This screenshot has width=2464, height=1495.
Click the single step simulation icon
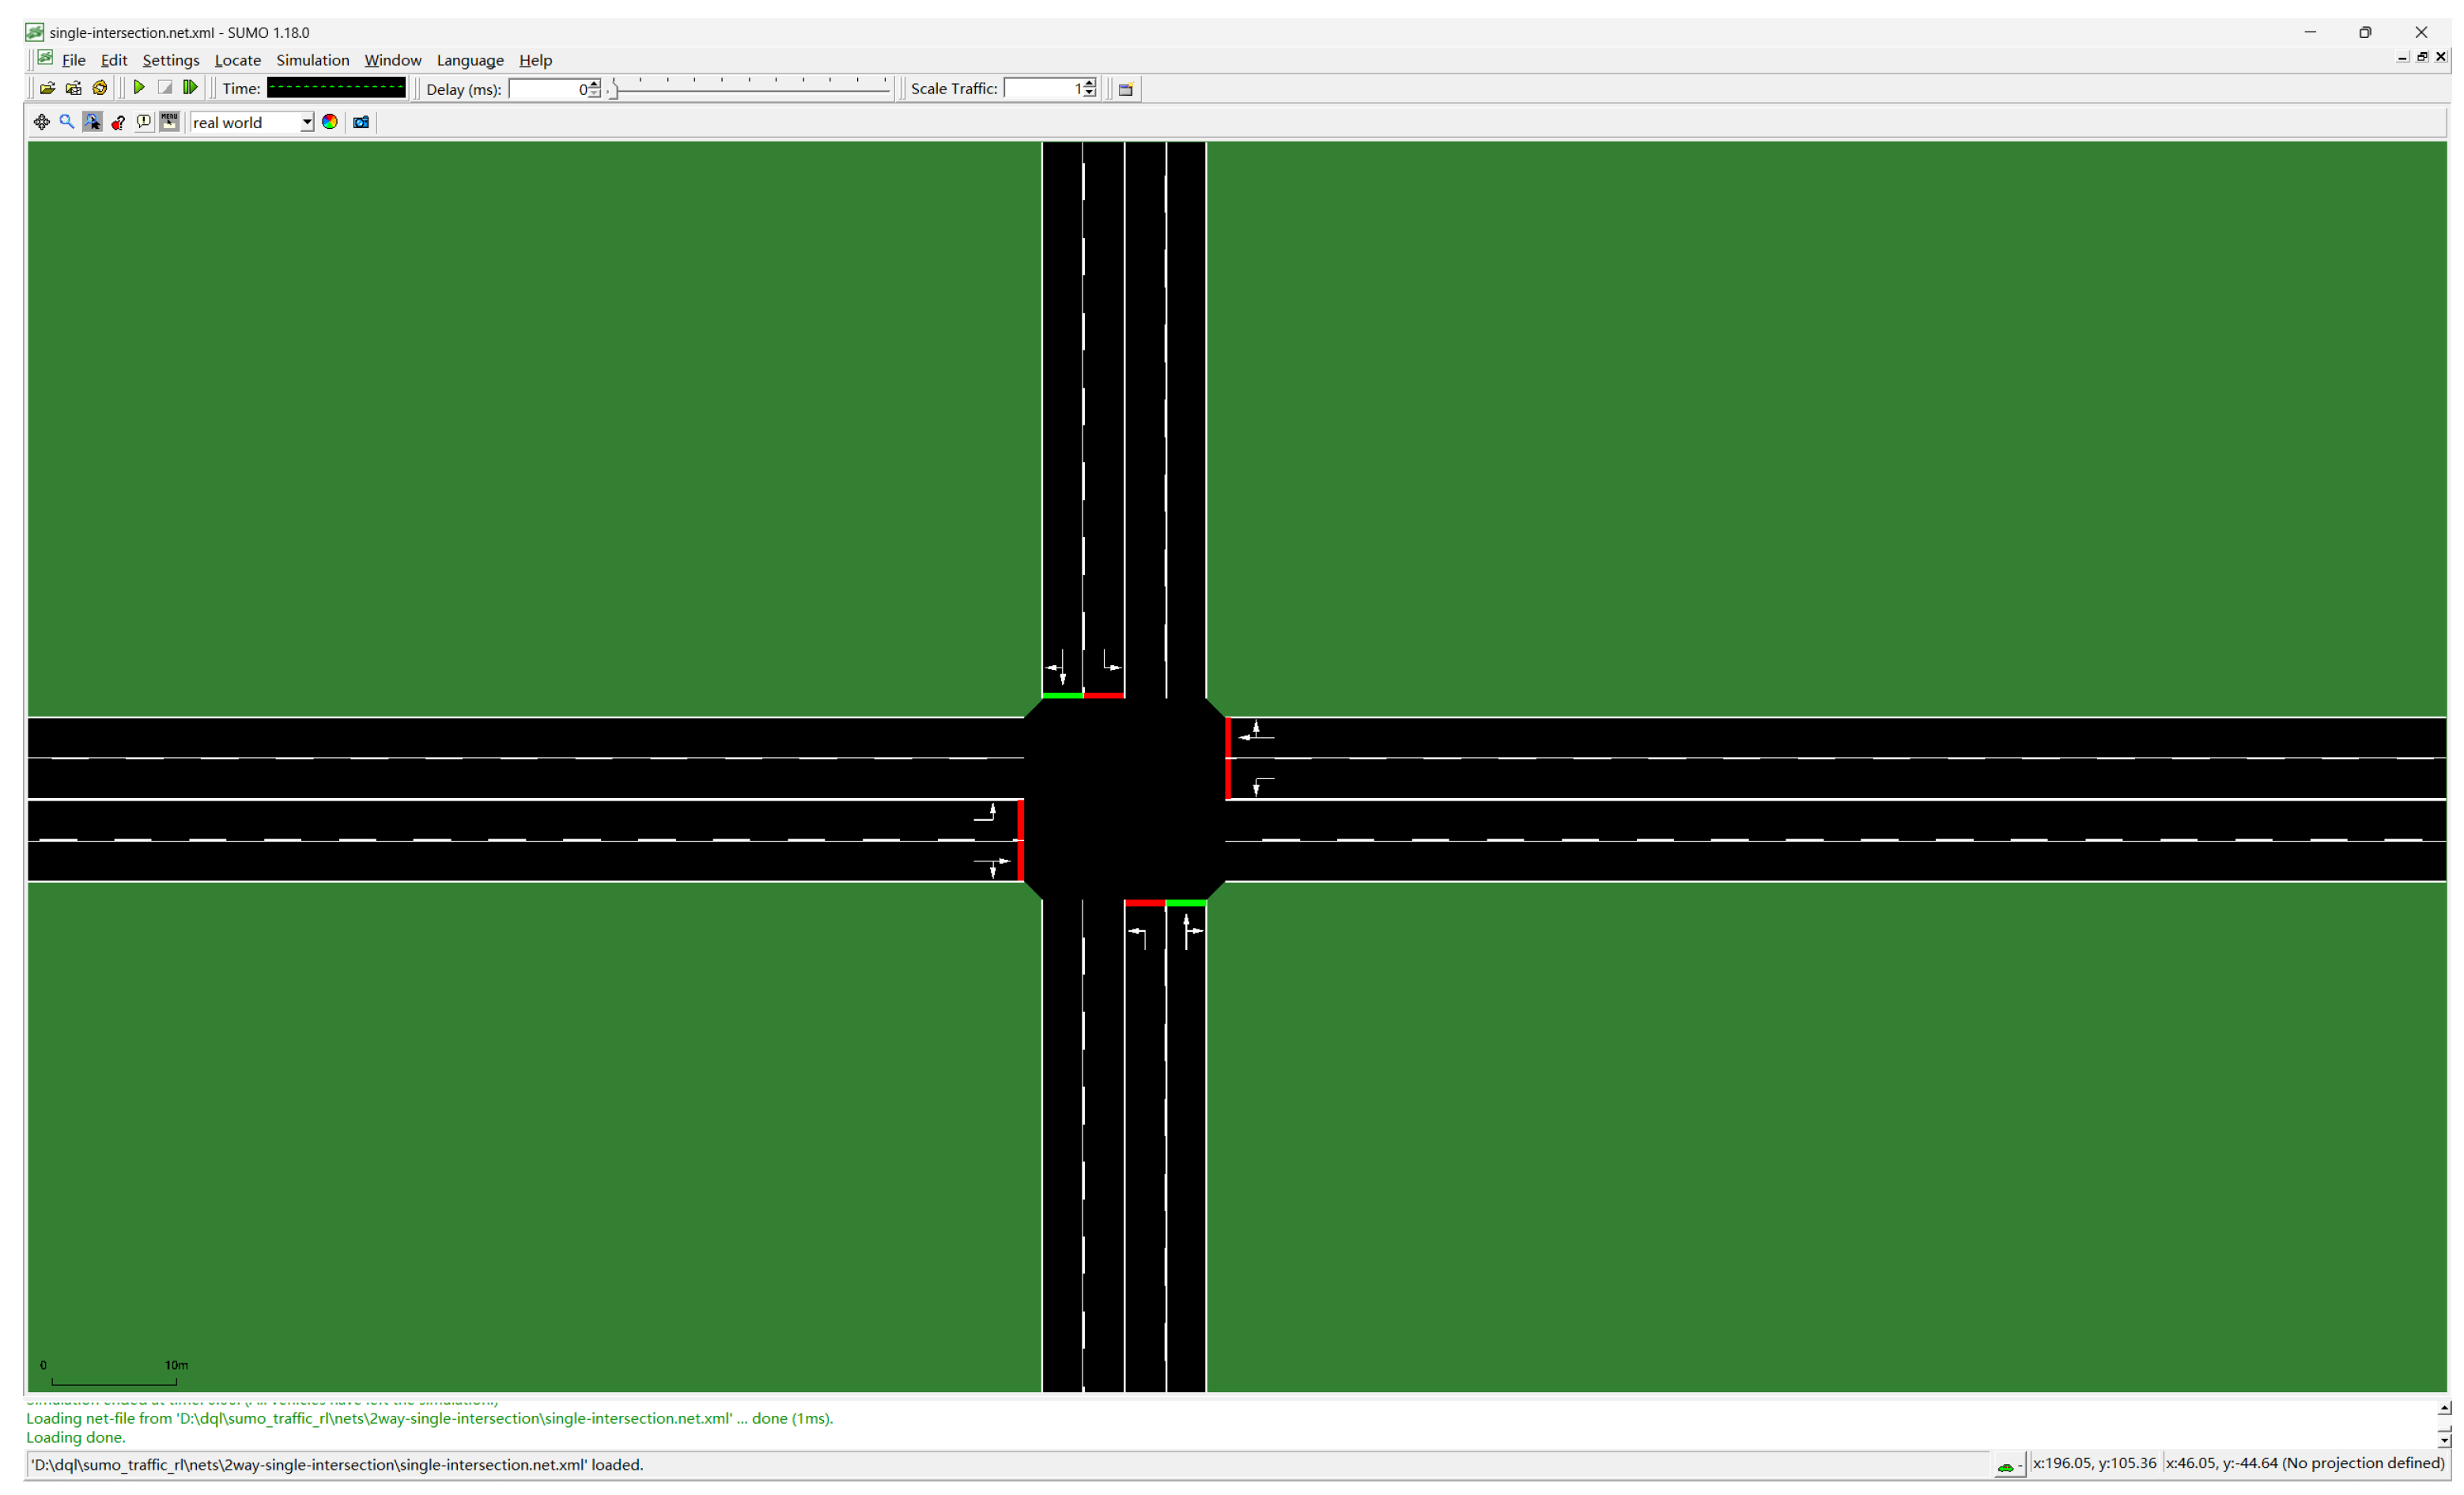tap(190, 88)
